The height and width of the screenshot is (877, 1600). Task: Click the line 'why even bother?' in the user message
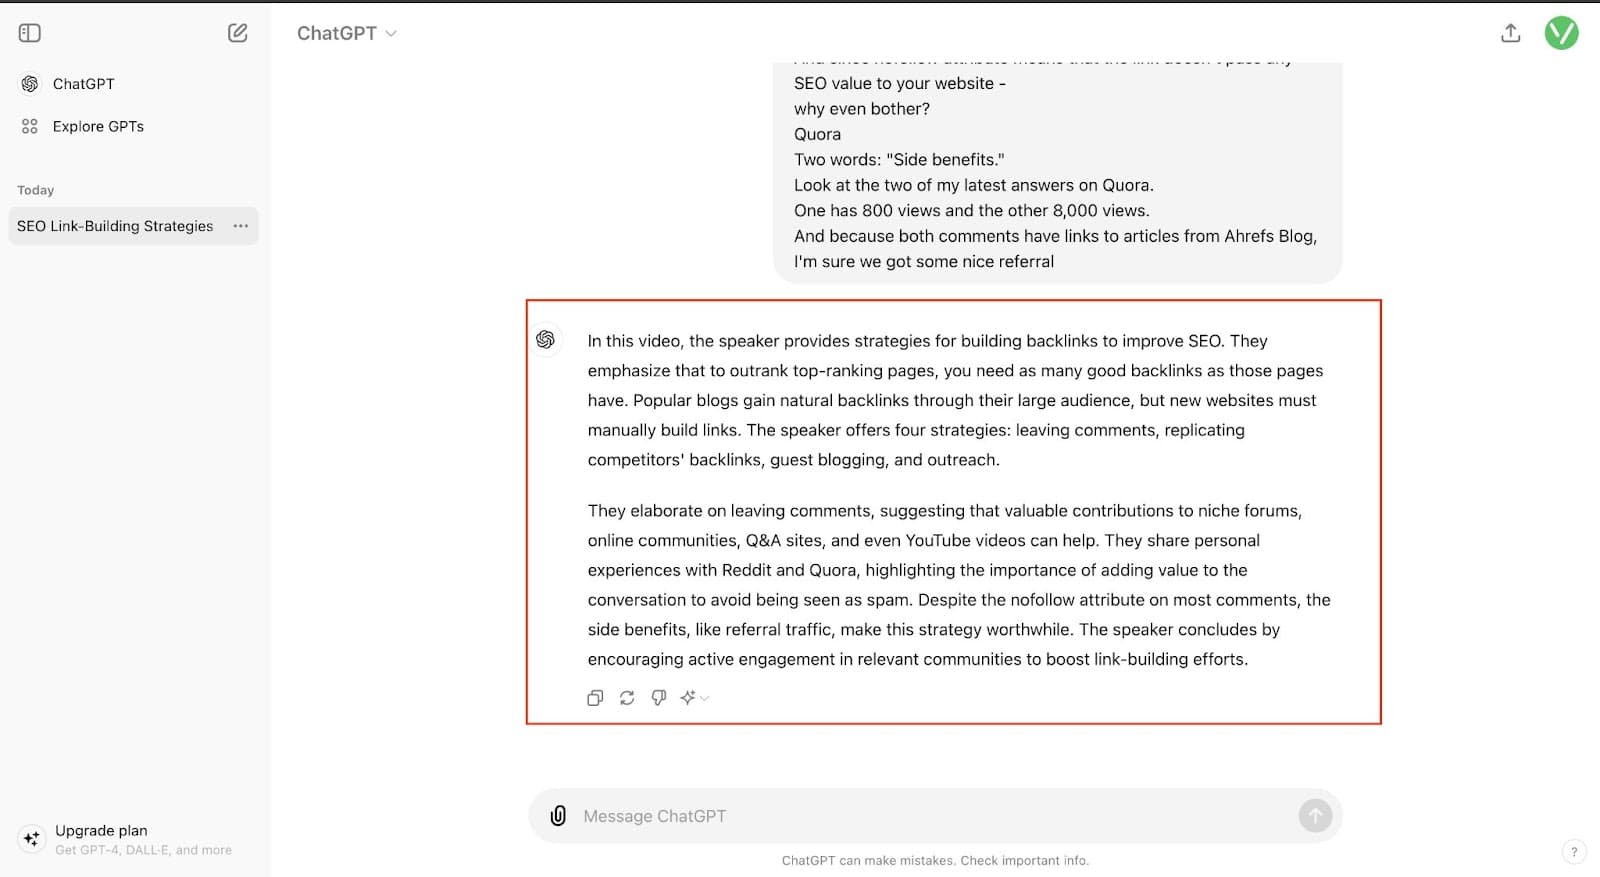tap(862, 109)
